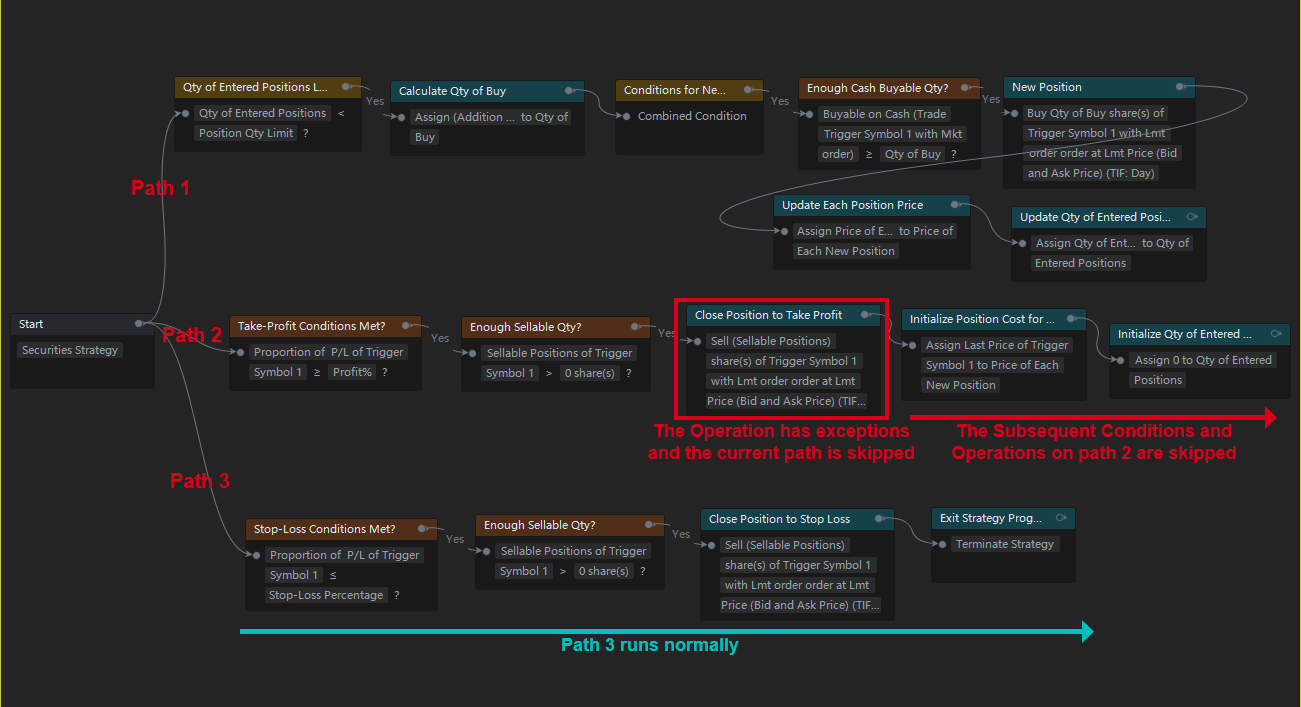Select the Start node header
The width and height of the screenshot is (1301, 707).
pos(82,324)
